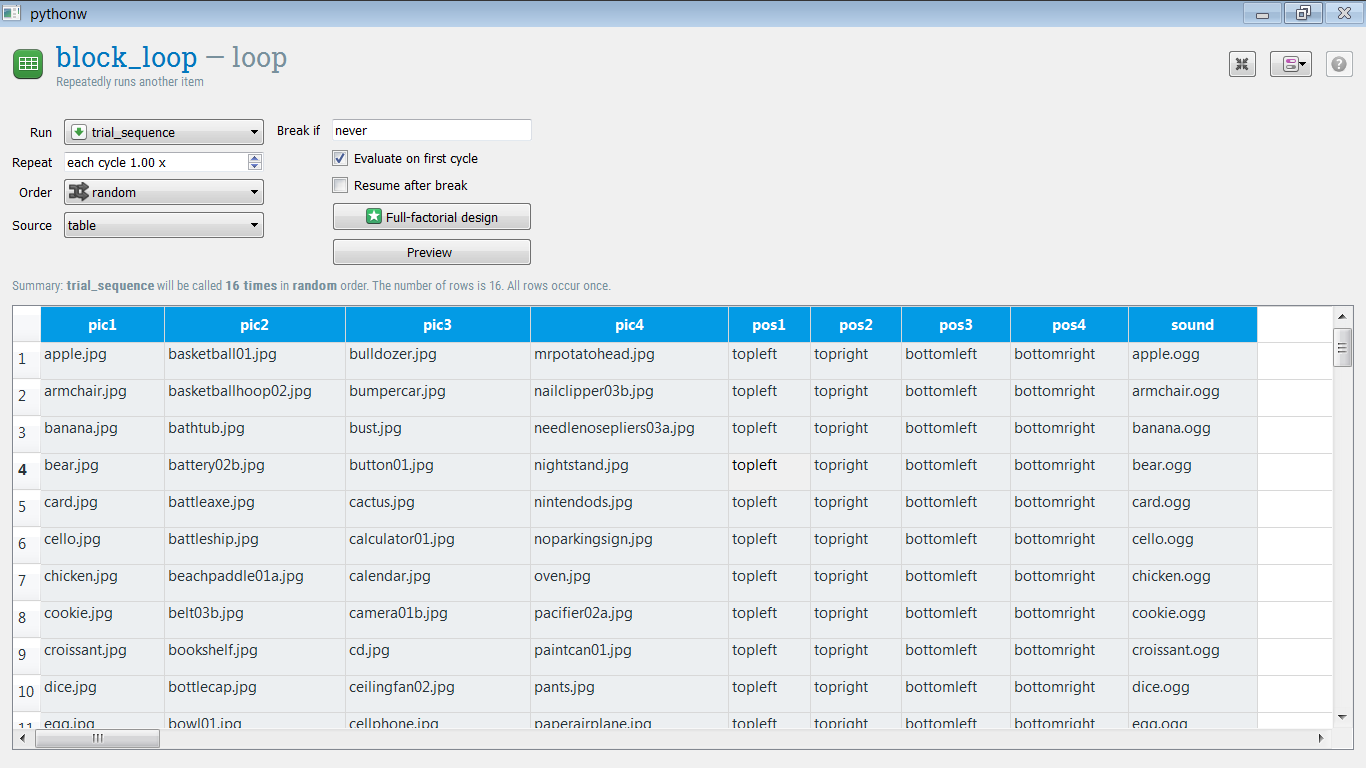Click the Full-factorial design button

pos(431,217)
